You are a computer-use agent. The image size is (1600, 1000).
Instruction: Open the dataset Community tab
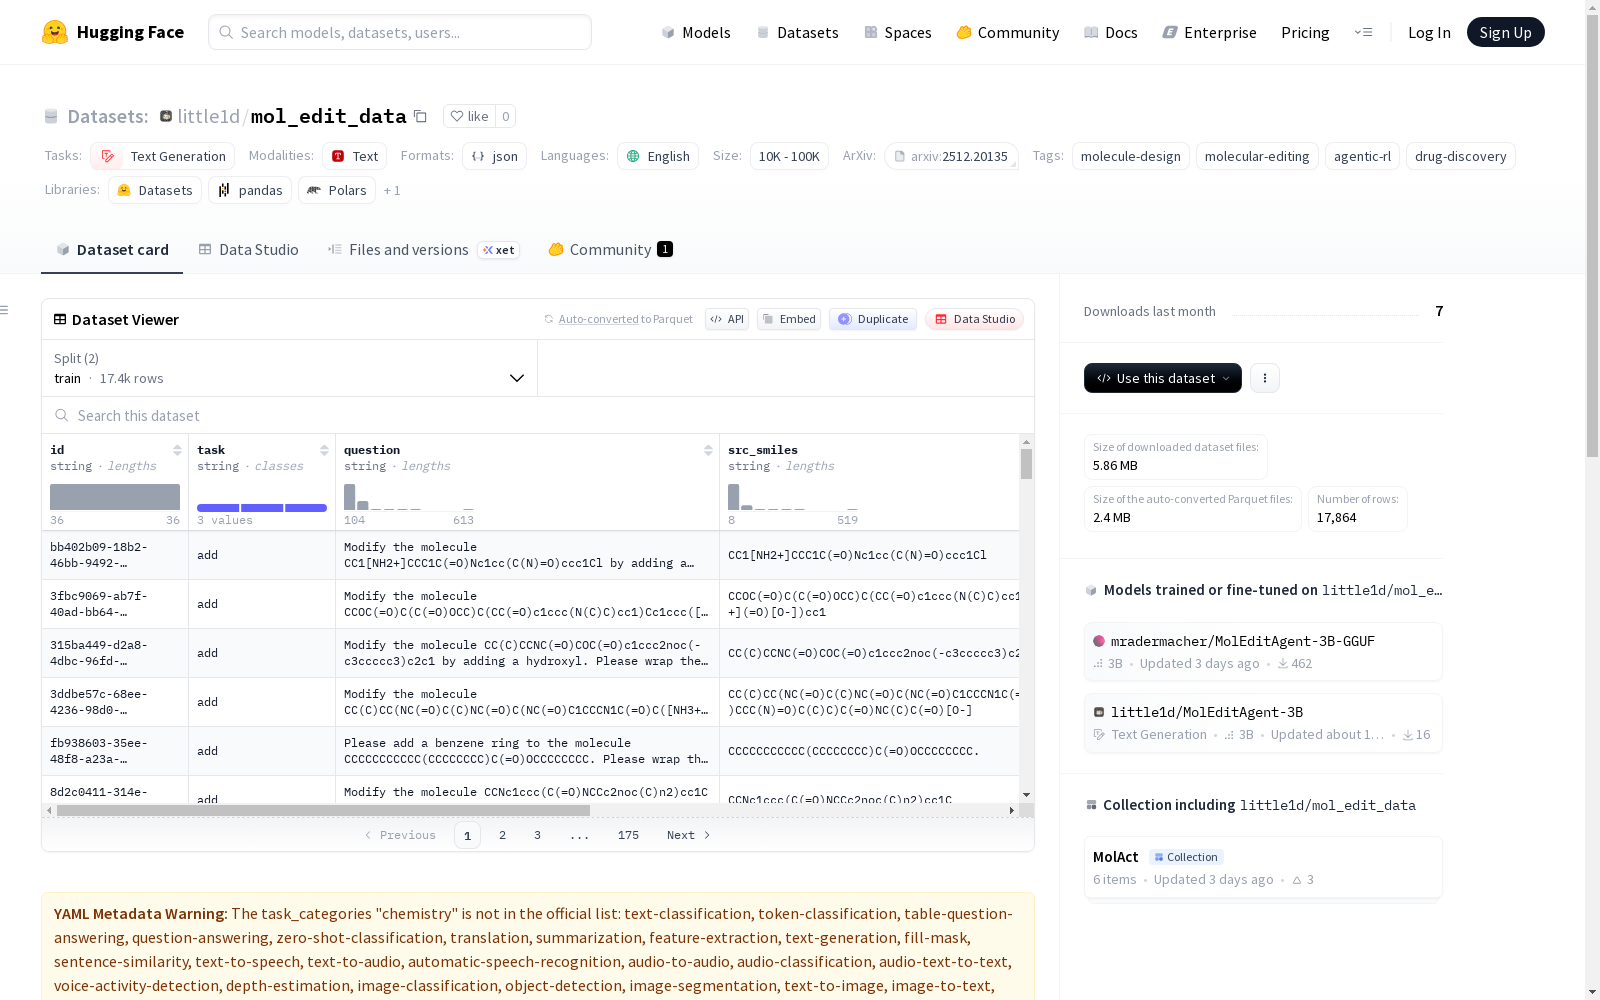[610, 250]
